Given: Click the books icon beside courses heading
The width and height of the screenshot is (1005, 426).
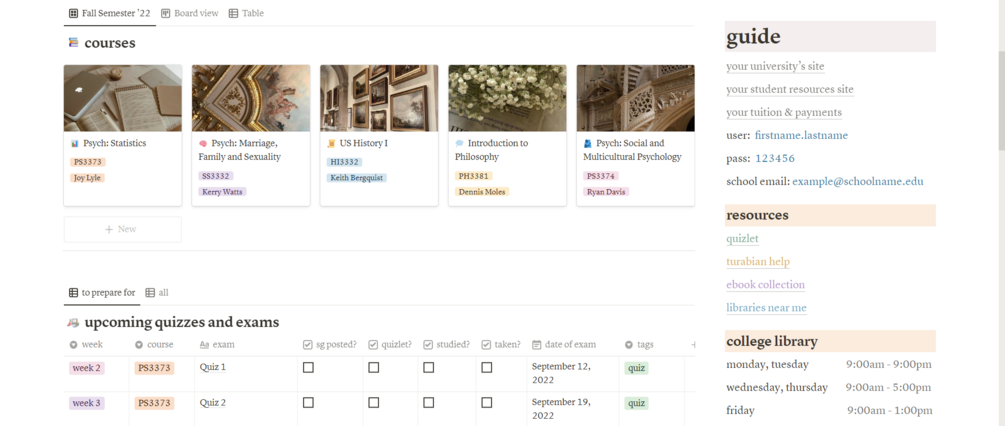Looking at the screenshot, I should [73, 43].
